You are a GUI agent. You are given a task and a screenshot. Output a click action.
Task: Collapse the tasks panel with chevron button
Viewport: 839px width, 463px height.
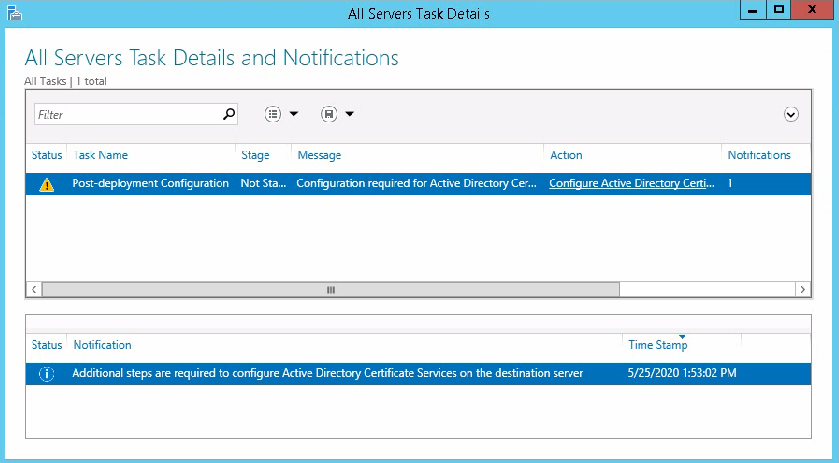(791, 115)
